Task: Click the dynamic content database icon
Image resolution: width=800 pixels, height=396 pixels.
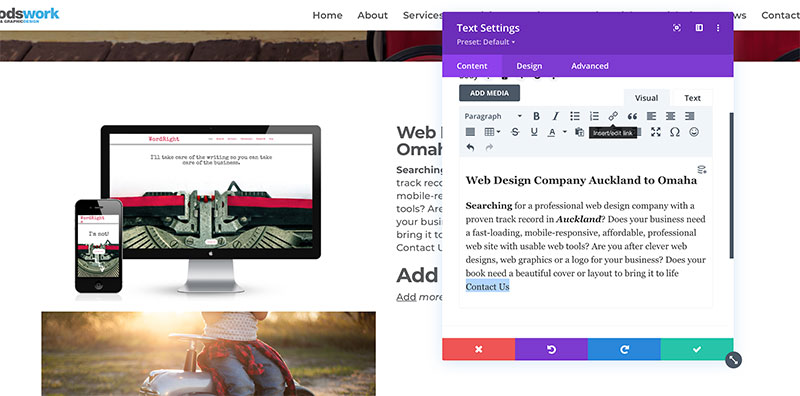Action: coord(702,169)
